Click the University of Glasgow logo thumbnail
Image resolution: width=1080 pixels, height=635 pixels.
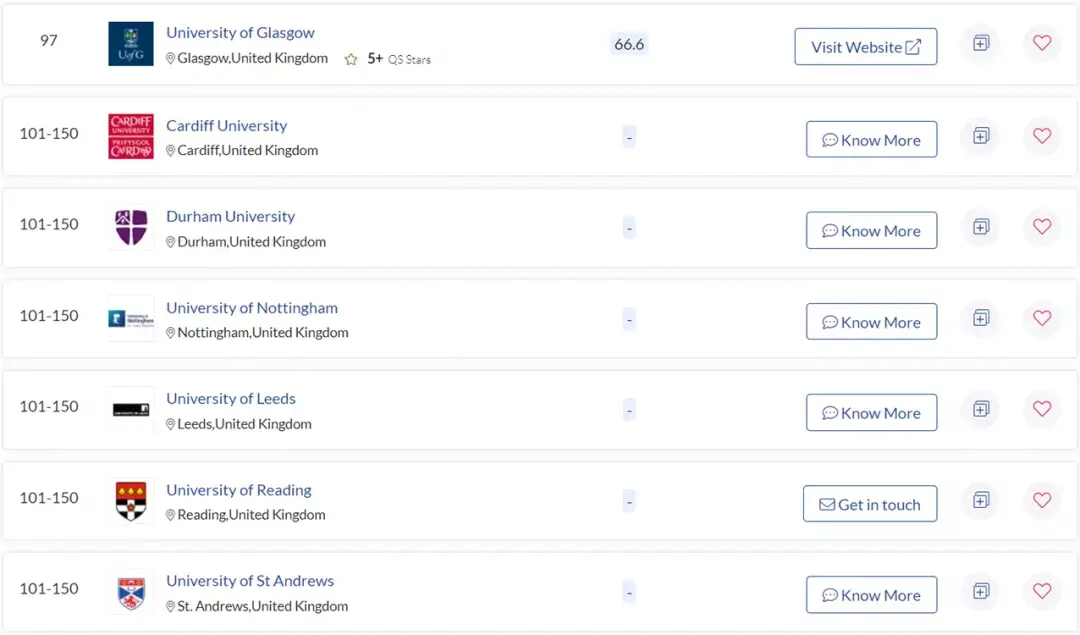131,44
